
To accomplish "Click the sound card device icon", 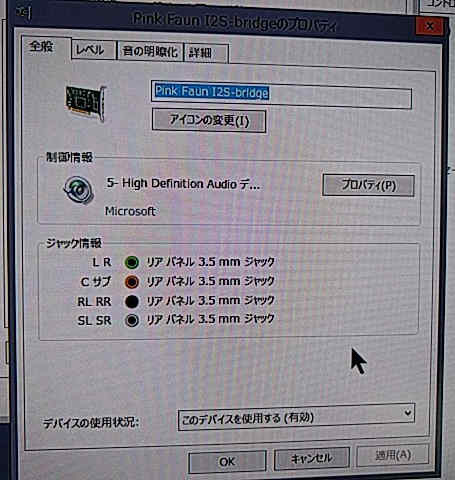I will click(x=86, y=103).
